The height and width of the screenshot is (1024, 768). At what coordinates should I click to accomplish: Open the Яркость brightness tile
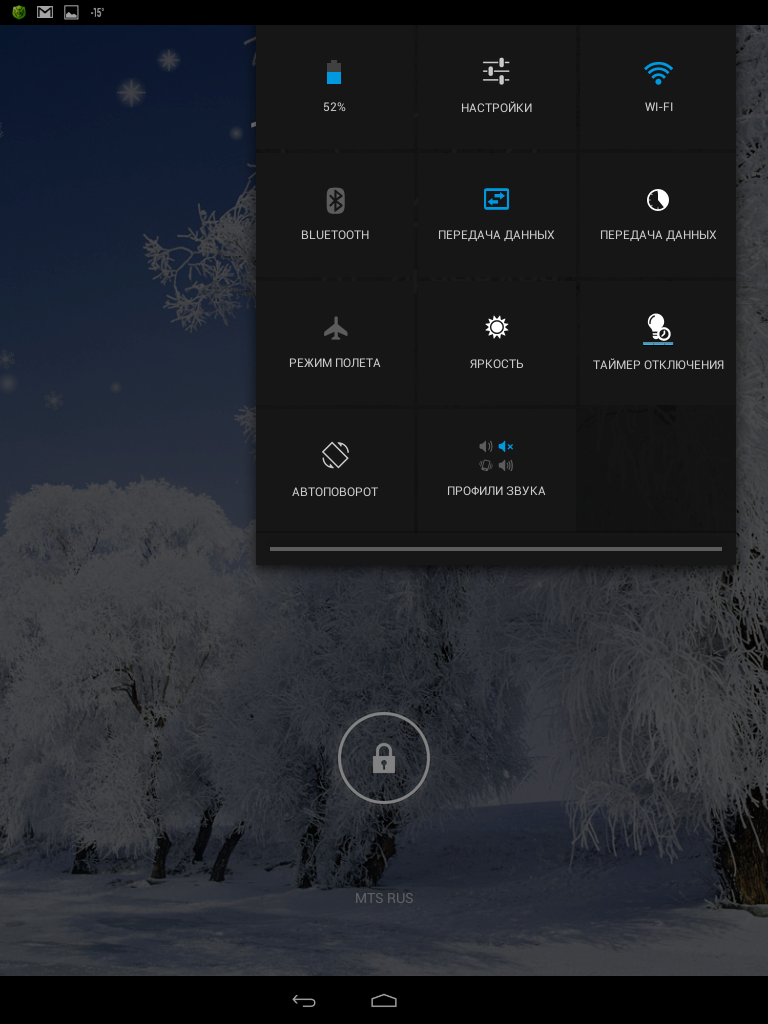[x=496, y=343]
